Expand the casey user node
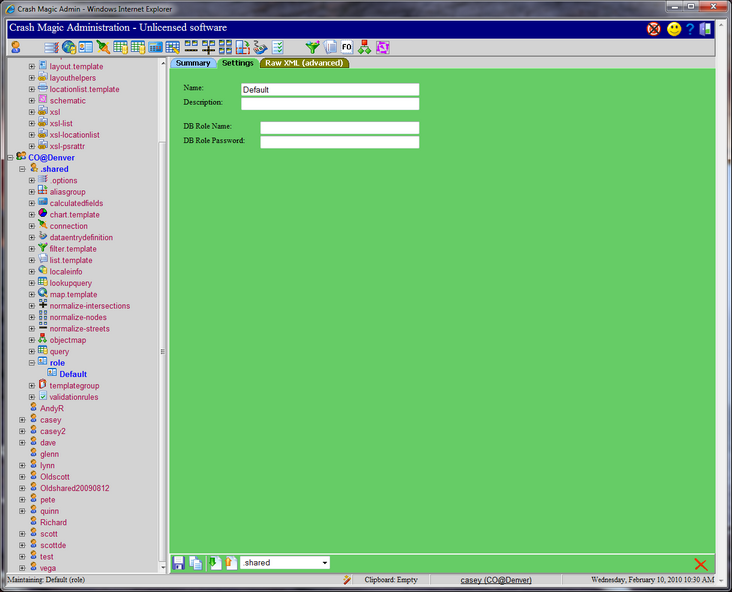732x592 pixels. (22, 420)
